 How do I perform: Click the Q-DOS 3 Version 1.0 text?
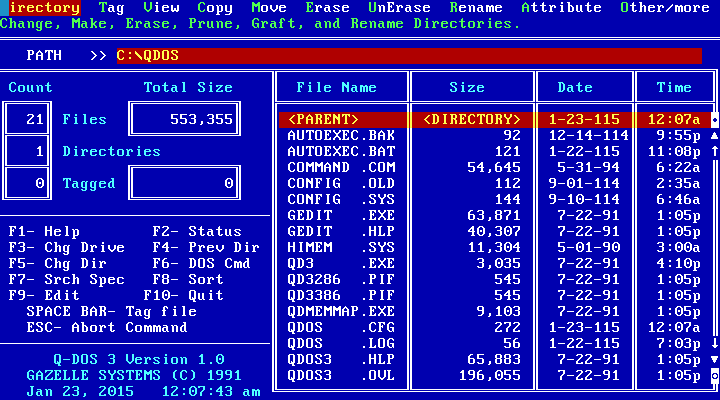tap(139, 360)
